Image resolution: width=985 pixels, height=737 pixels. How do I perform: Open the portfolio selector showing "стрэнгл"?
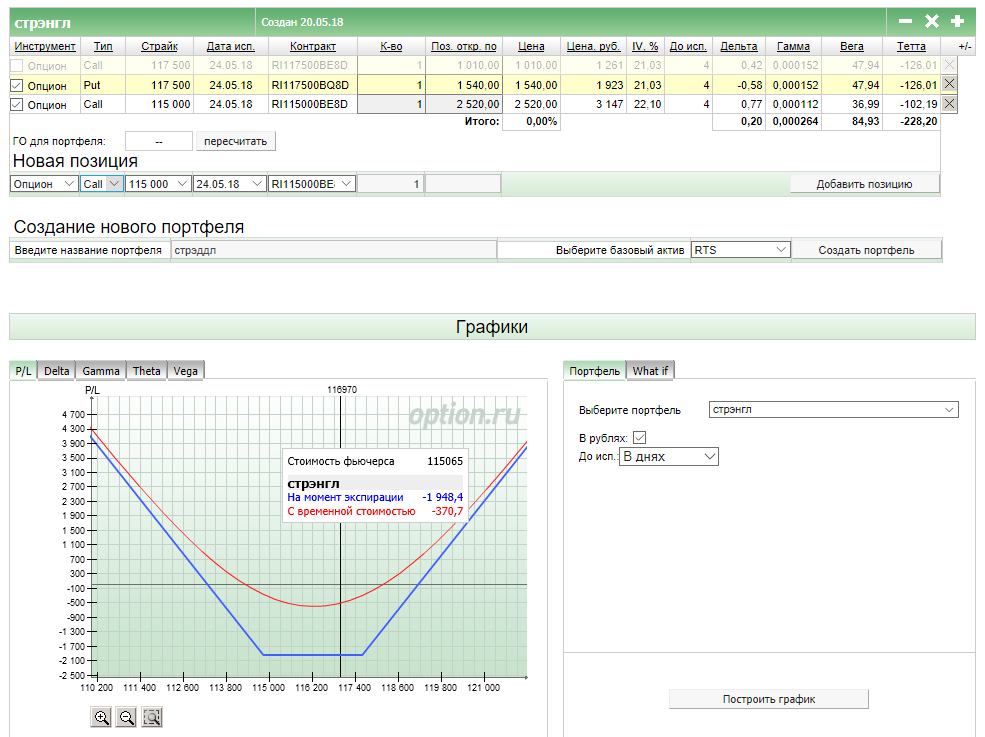pyautogui.click(x=832, y=410)
